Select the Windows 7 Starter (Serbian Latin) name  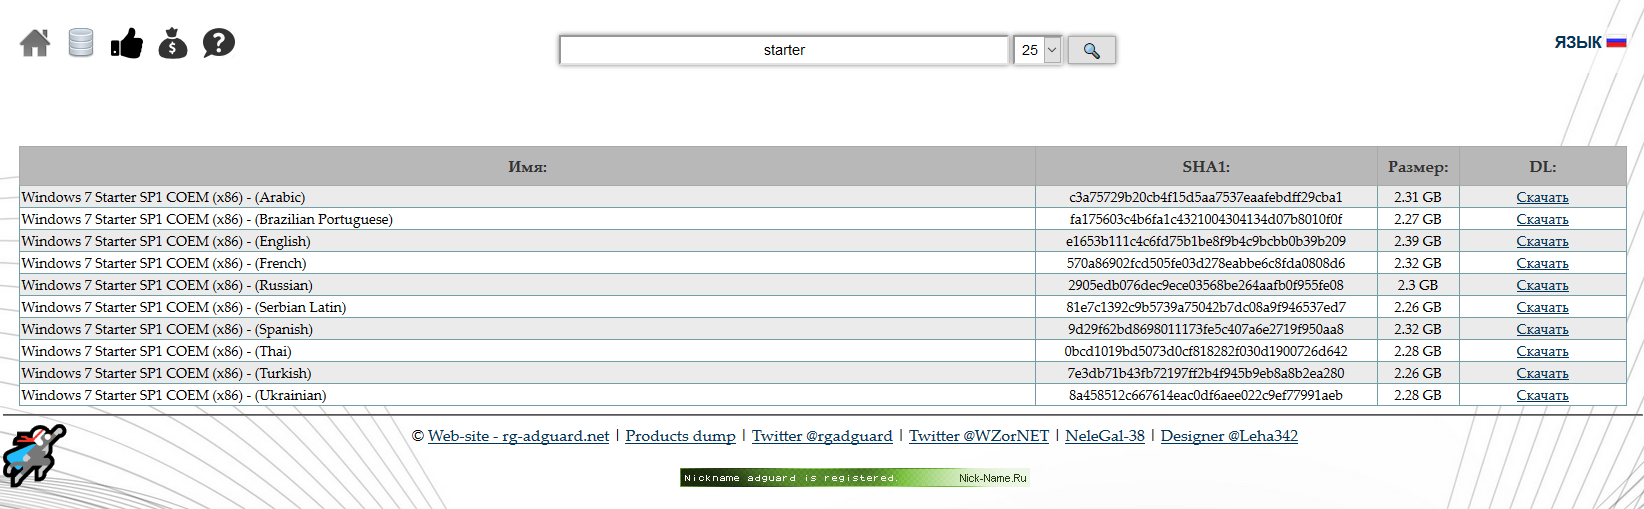point(184,307)
